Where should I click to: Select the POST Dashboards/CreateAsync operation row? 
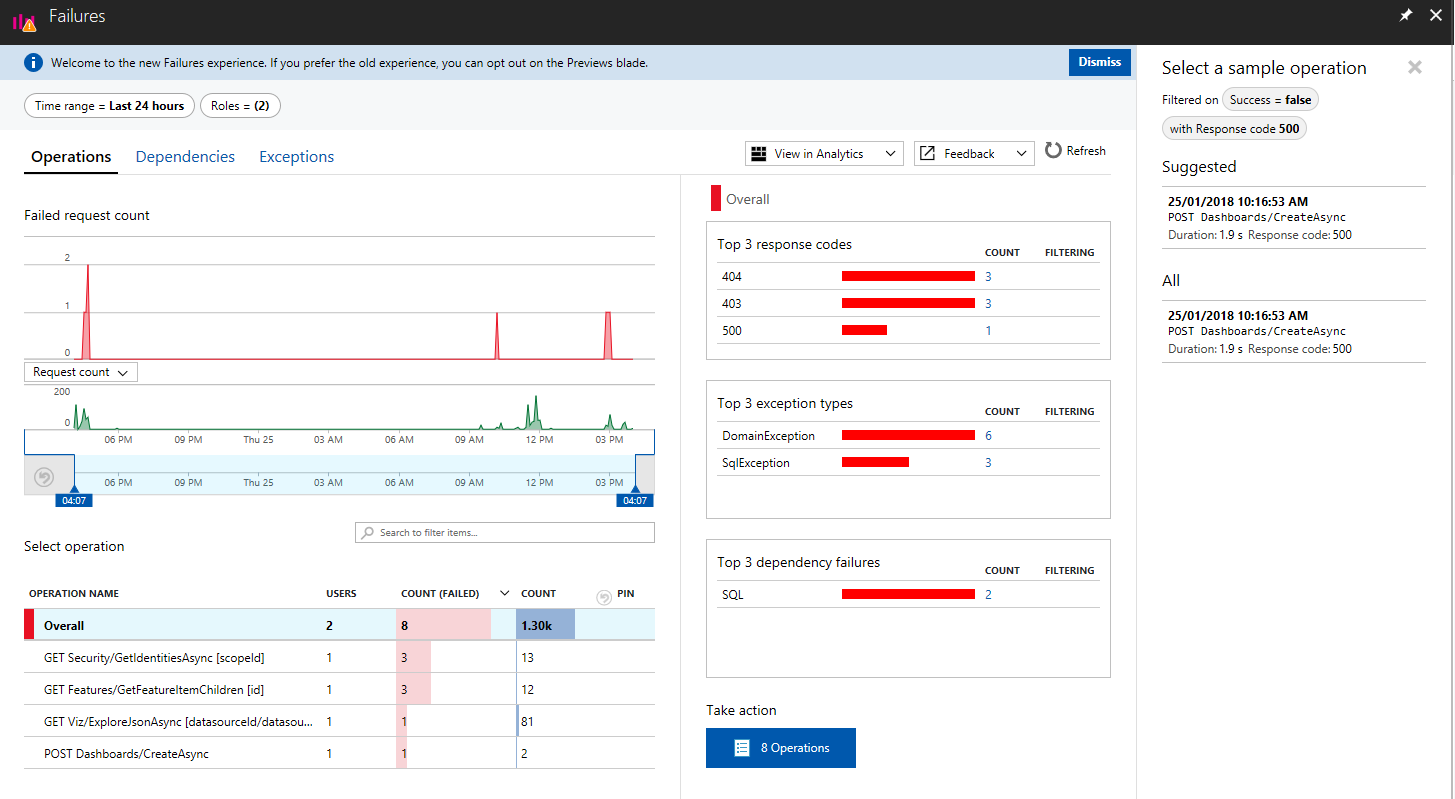coord(126,754)
